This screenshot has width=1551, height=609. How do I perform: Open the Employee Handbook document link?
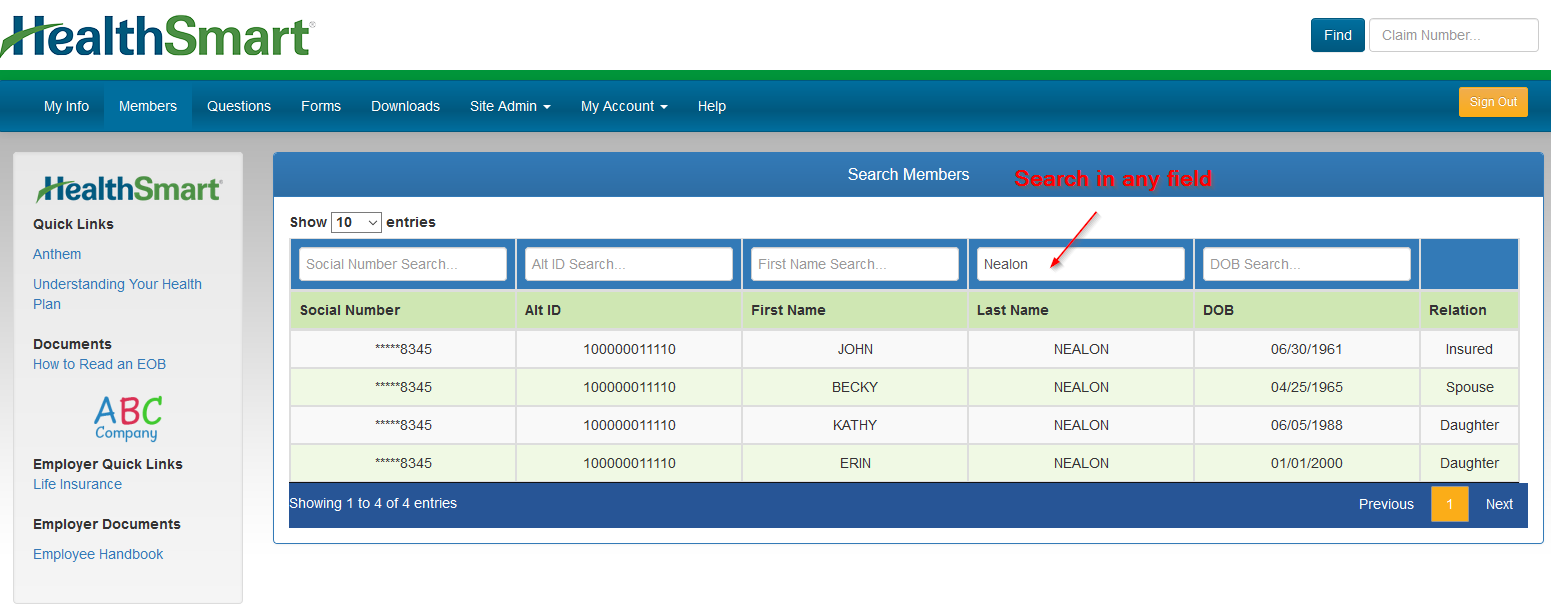98,554
